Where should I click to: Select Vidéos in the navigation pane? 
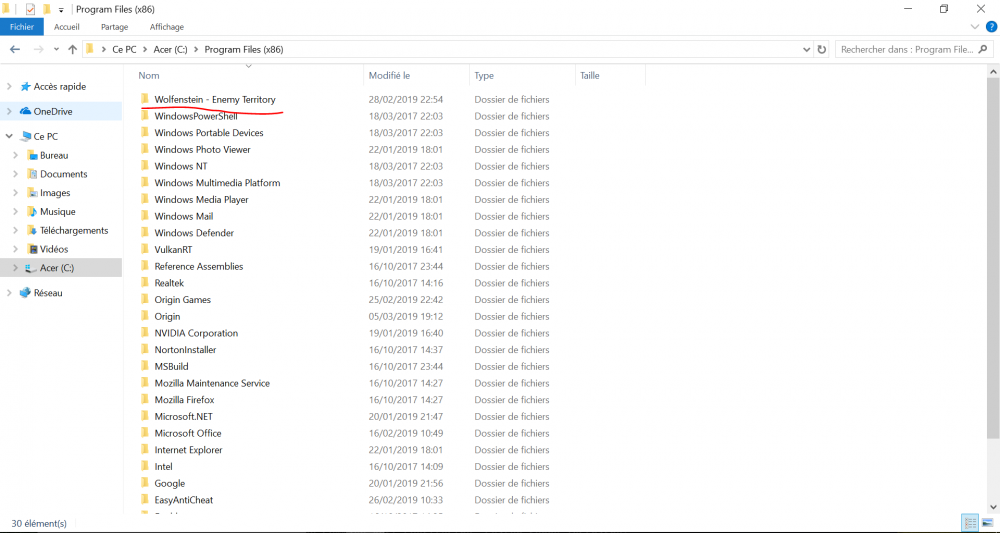click(54, 249)
